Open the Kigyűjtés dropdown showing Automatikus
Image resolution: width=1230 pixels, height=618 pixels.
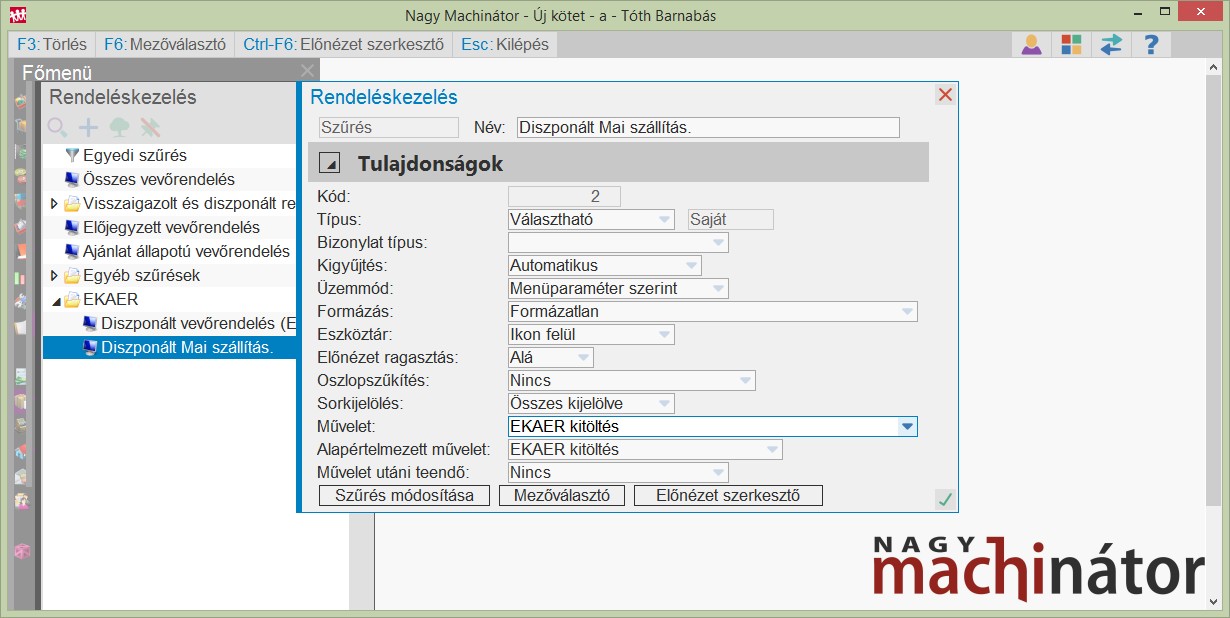(x=605, y=265)
